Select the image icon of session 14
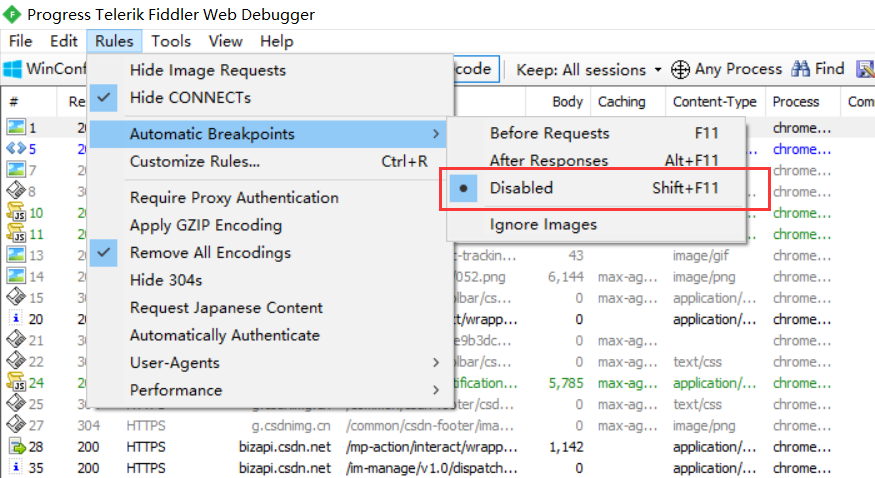The height and width of the screenshot is (478, 875). point(16,276)
